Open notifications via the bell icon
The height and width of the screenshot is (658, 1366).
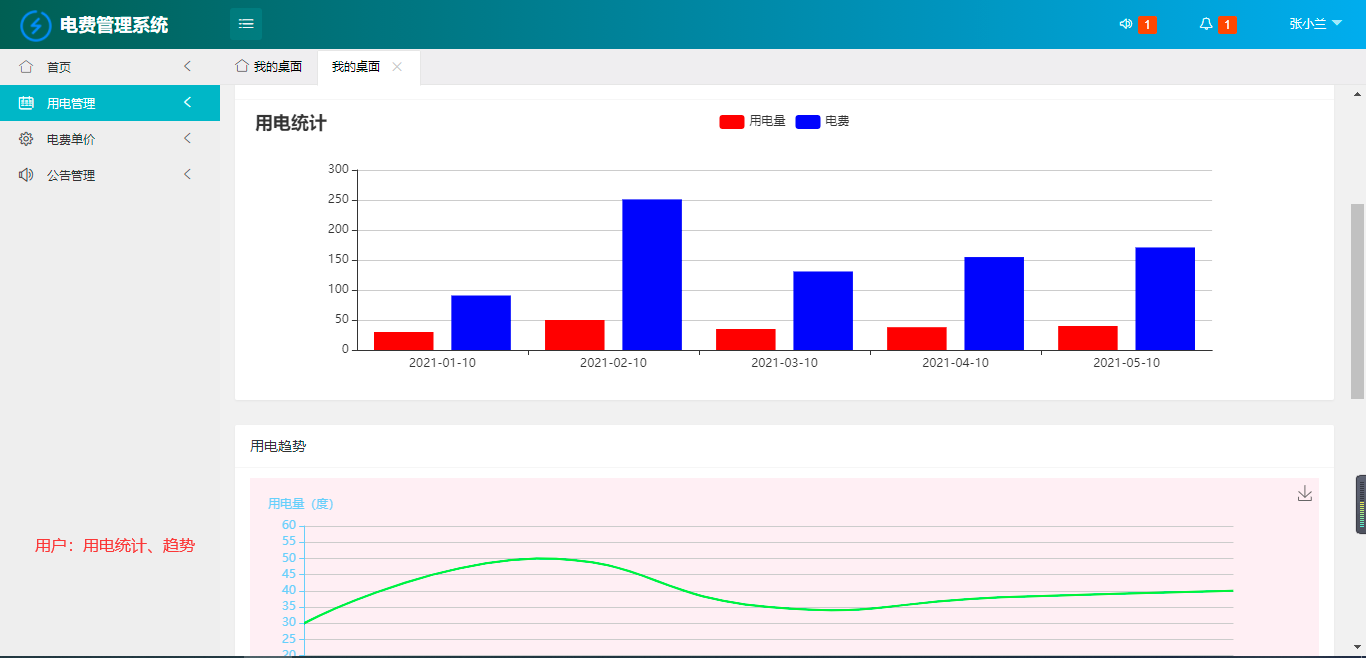1206,24
